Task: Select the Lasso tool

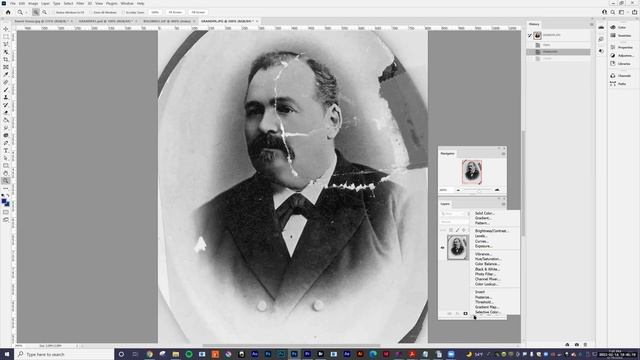Action: tap(6, 44)
